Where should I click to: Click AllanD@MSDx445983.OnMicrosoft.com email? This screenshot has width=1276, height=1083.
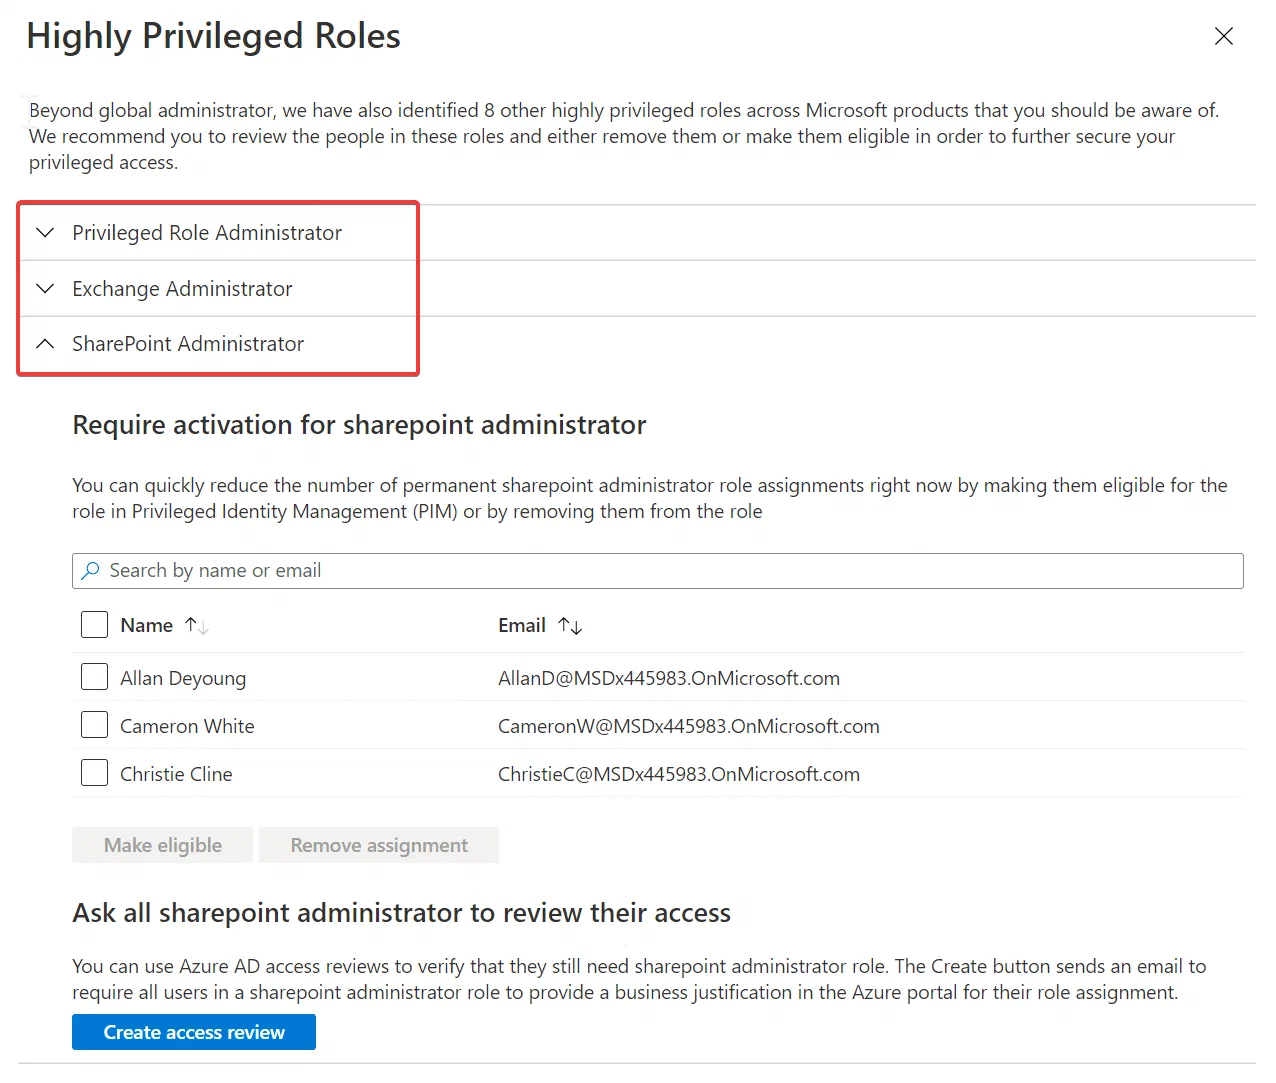(669, 678)
